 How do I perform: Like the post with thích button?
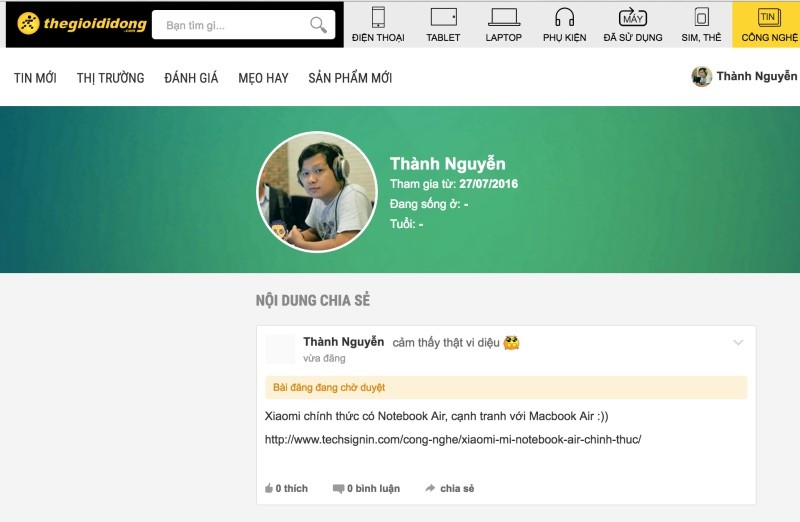coord(286,488)
